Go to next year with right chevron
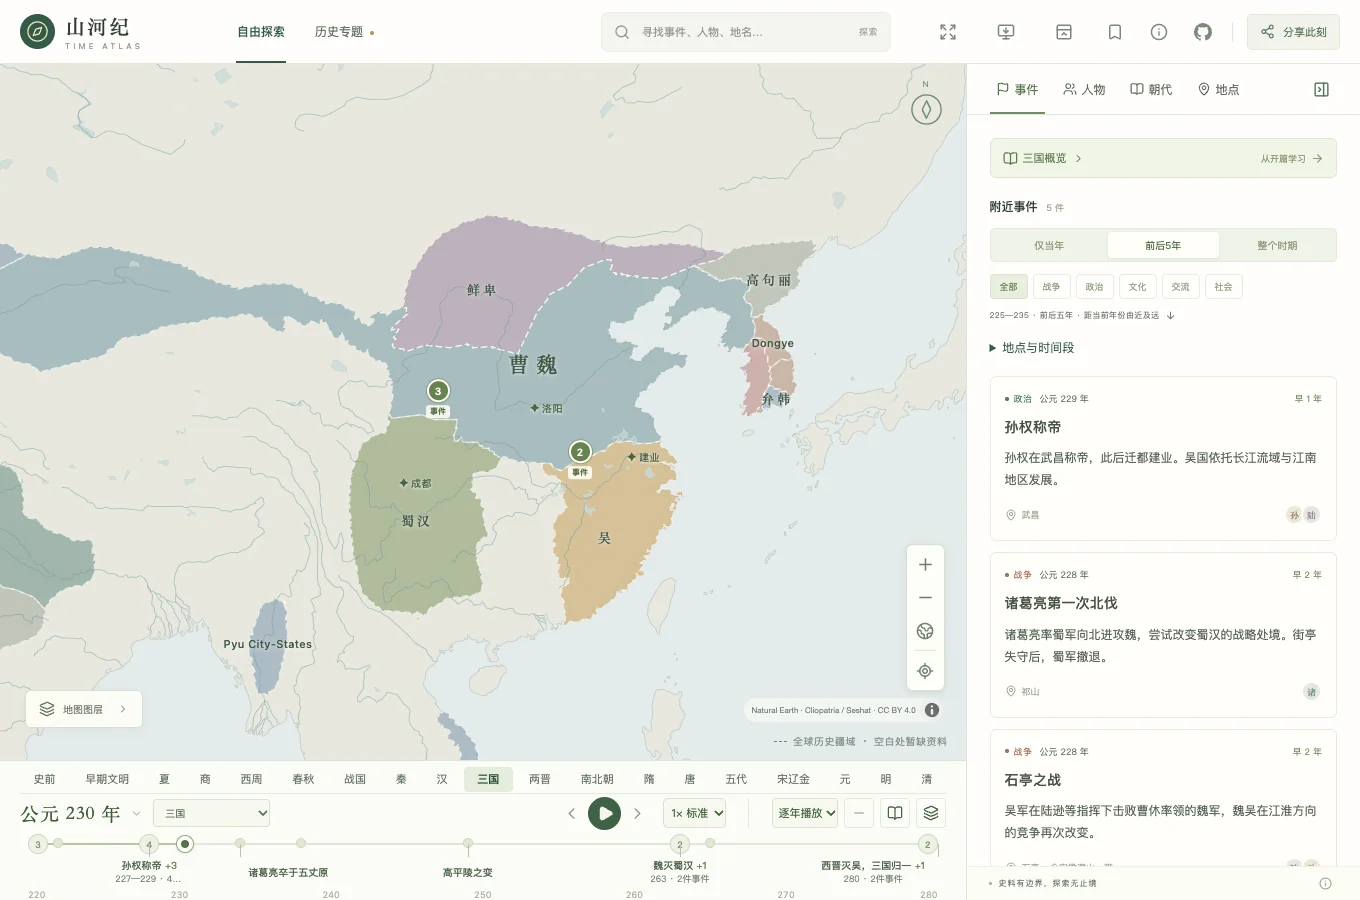The width and height of the screenshot is (1360, 900). (x=637, y=813)
